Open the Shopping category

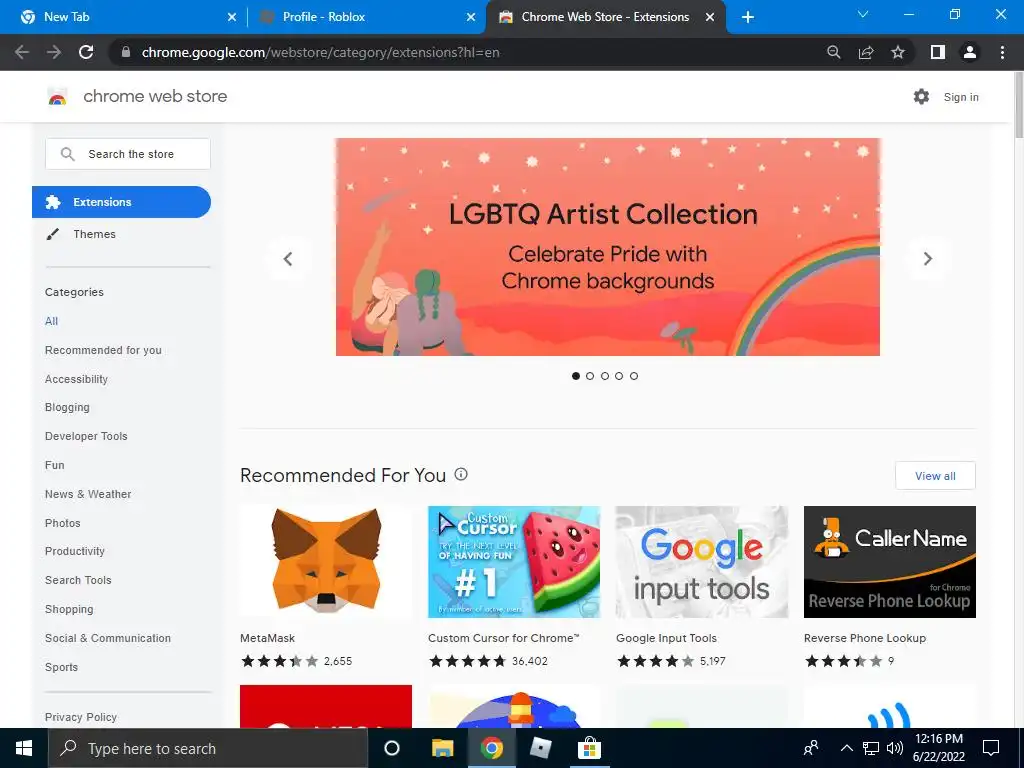pos(69,609)
